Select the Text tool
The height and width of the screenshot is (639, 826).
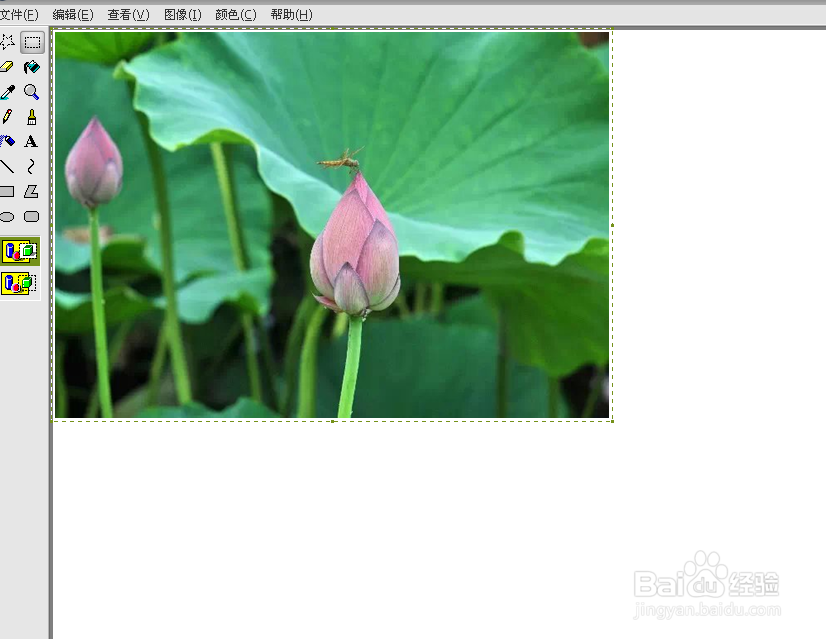(x=31, y=142)
